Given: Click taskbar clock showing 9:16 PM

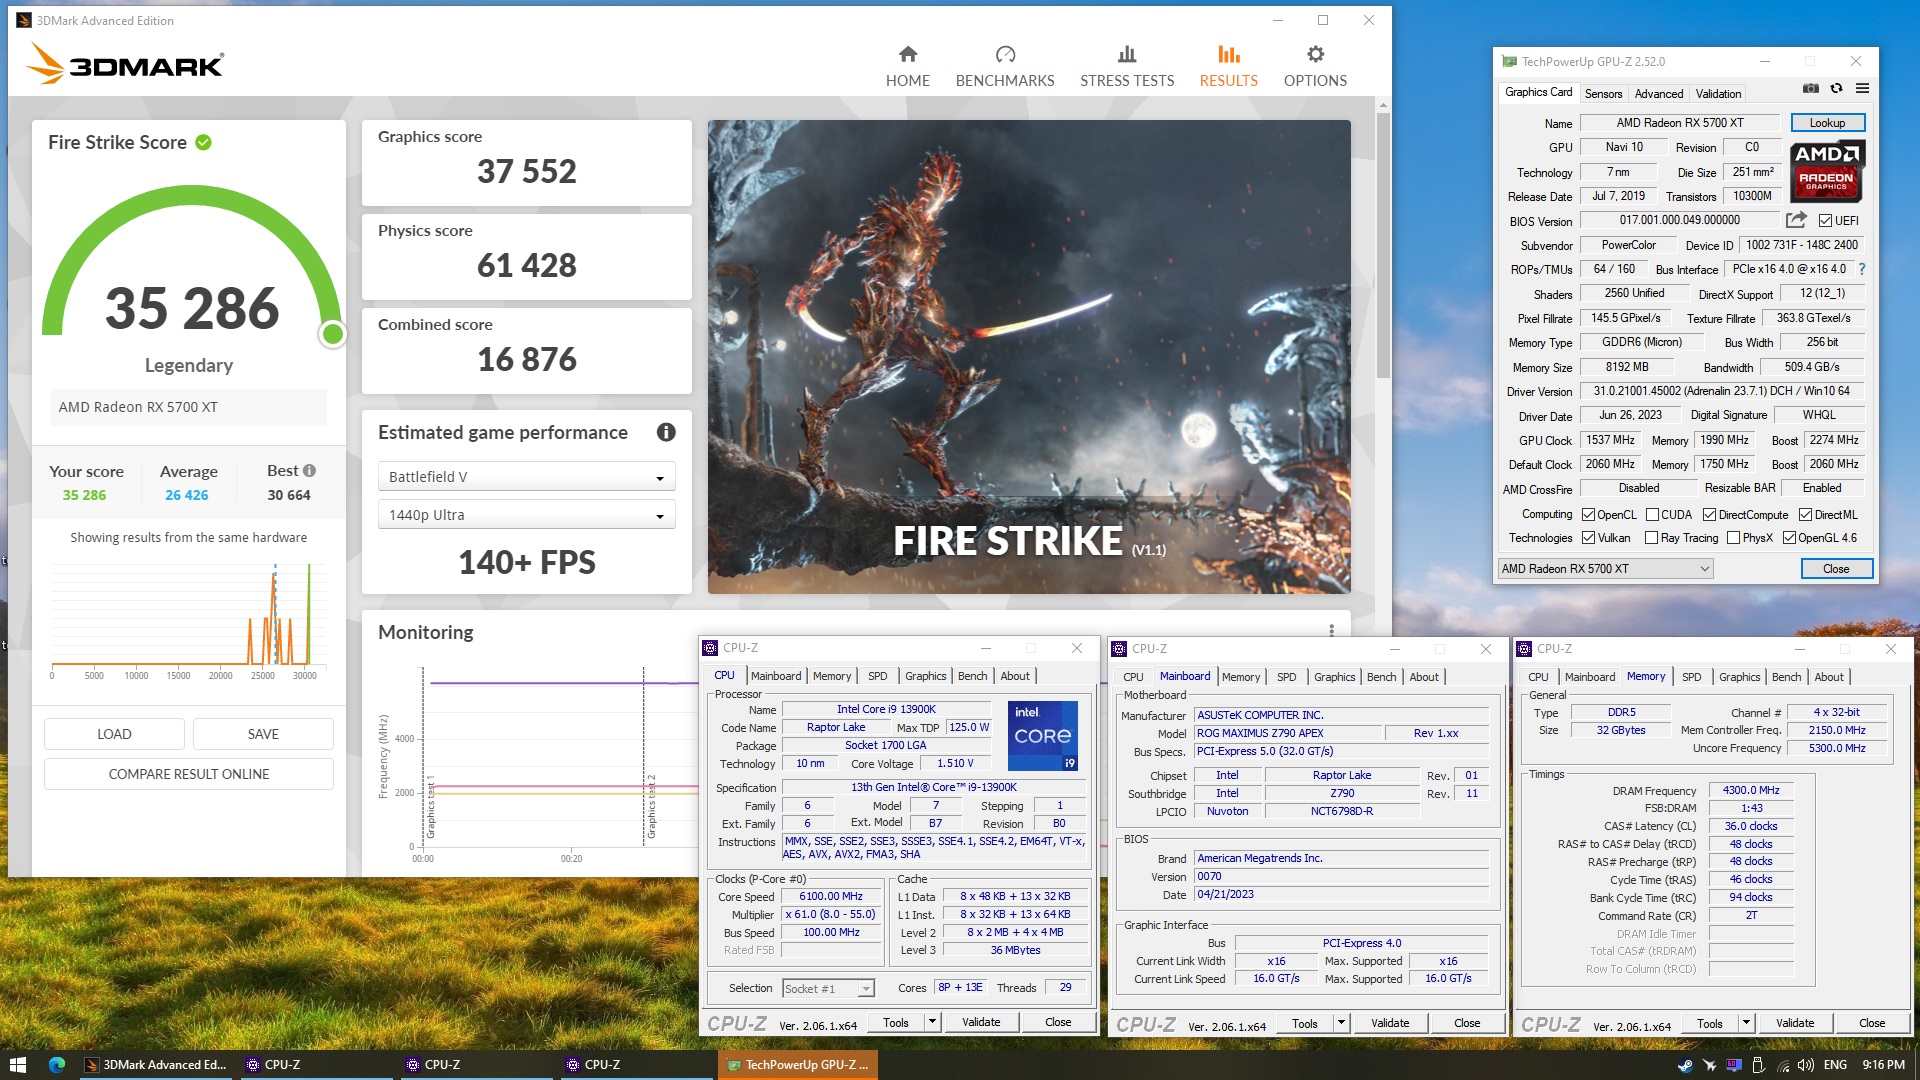Looking at the screenshot, I should coord(1883,1065).
